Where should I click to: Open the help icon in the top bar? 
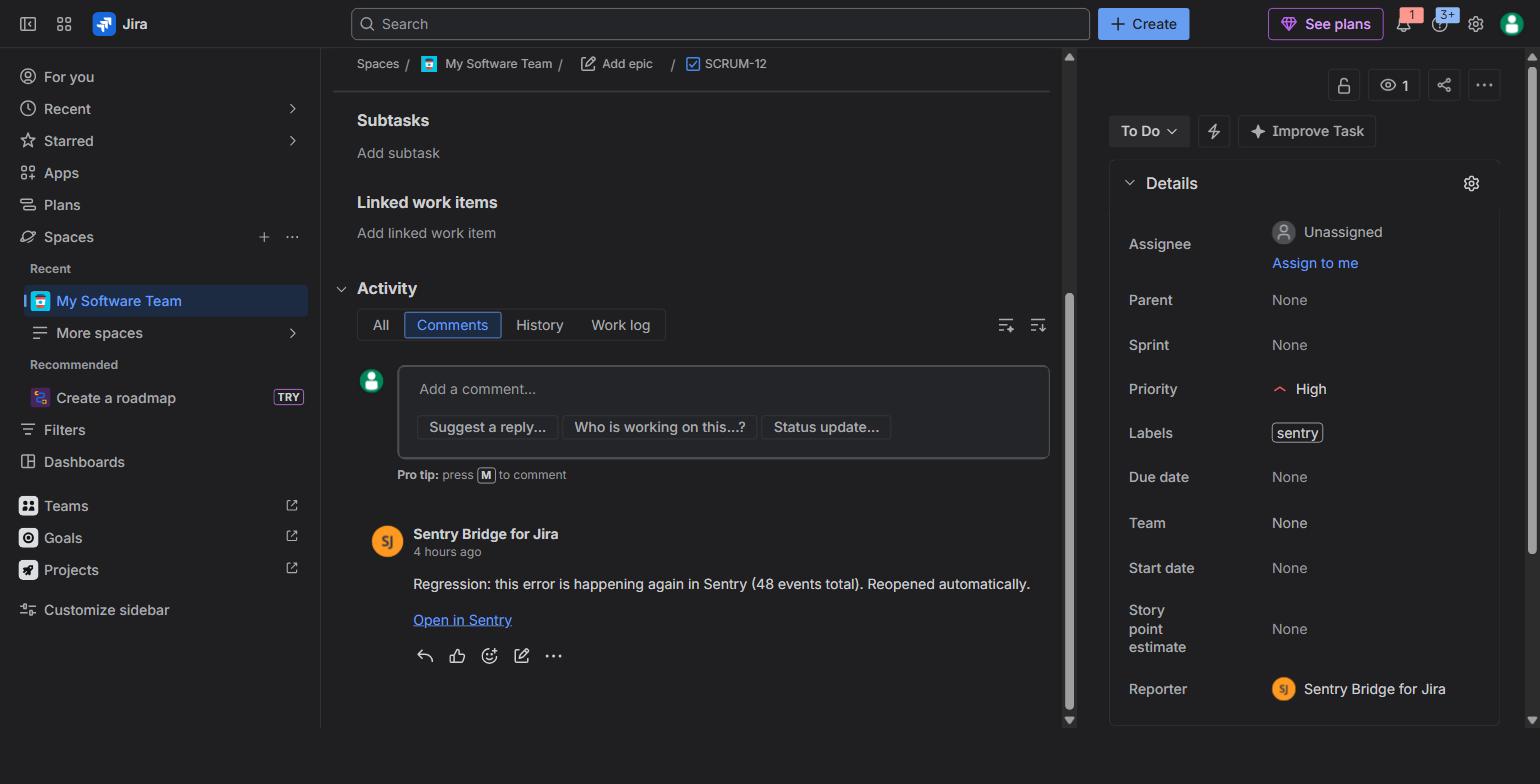point(1440,24)
